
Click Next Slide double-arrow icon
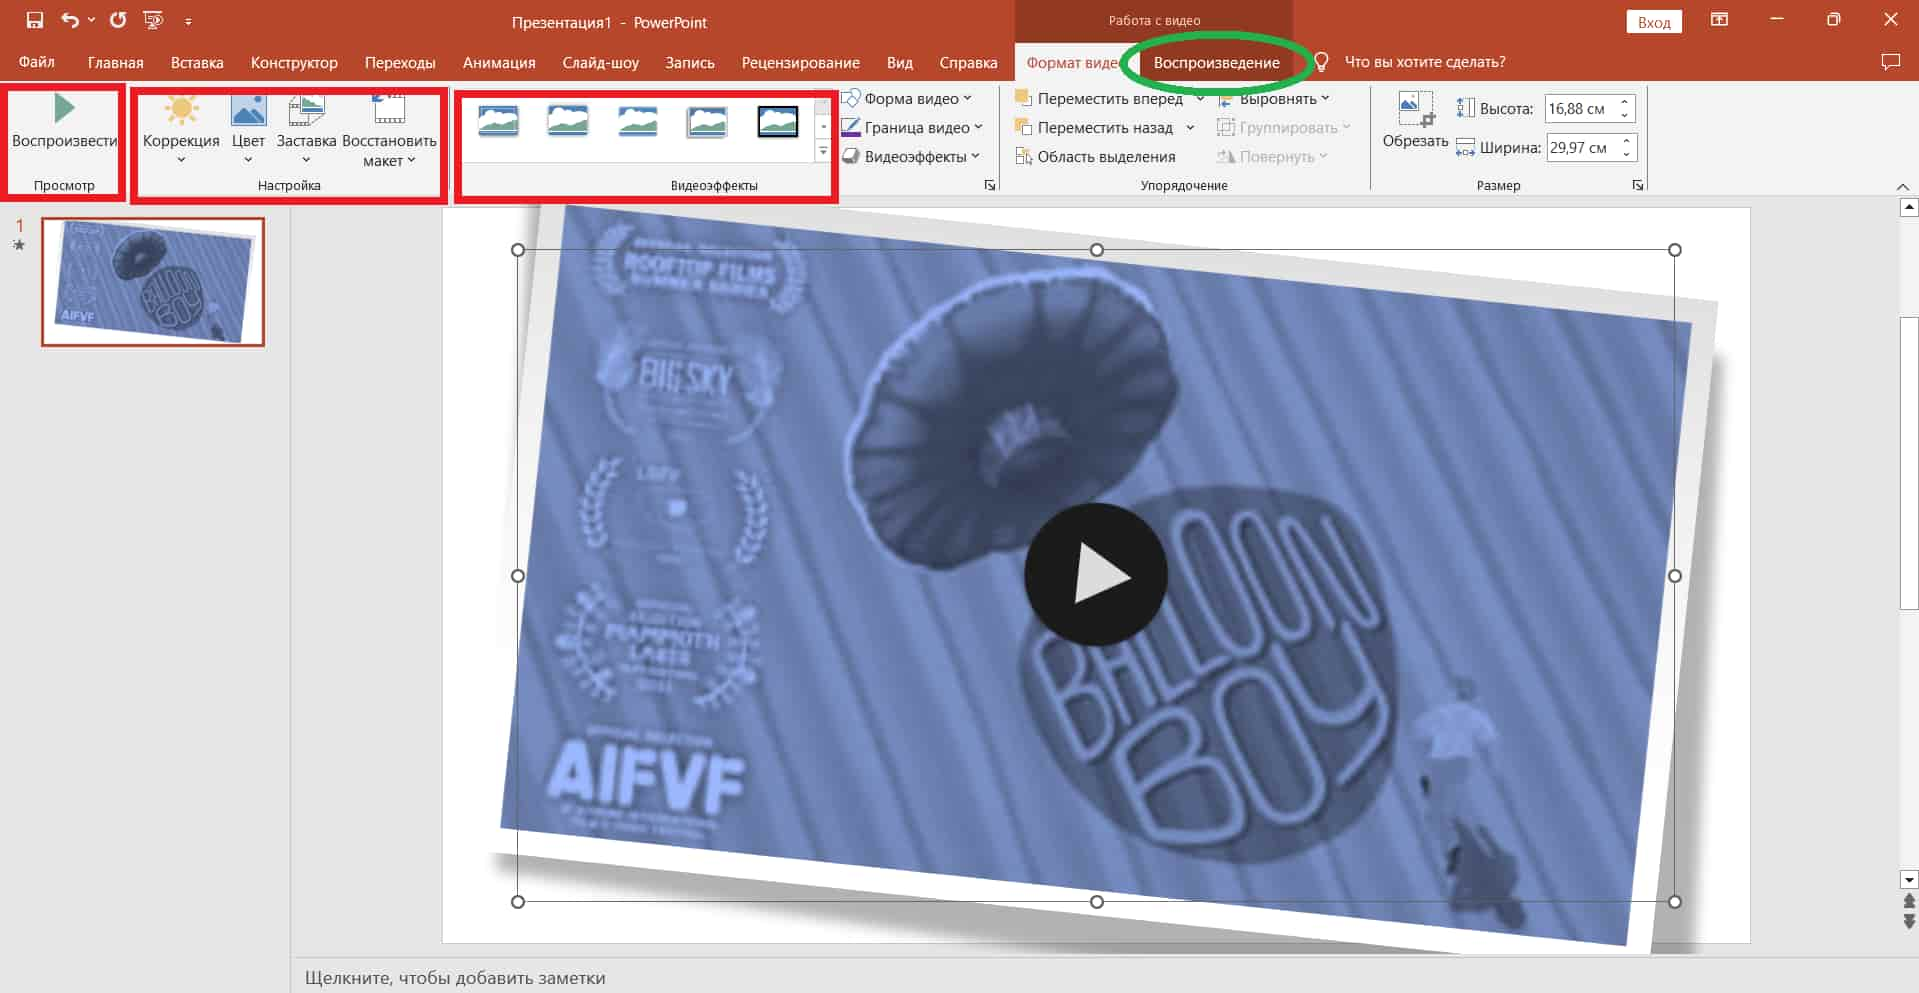1909,921
